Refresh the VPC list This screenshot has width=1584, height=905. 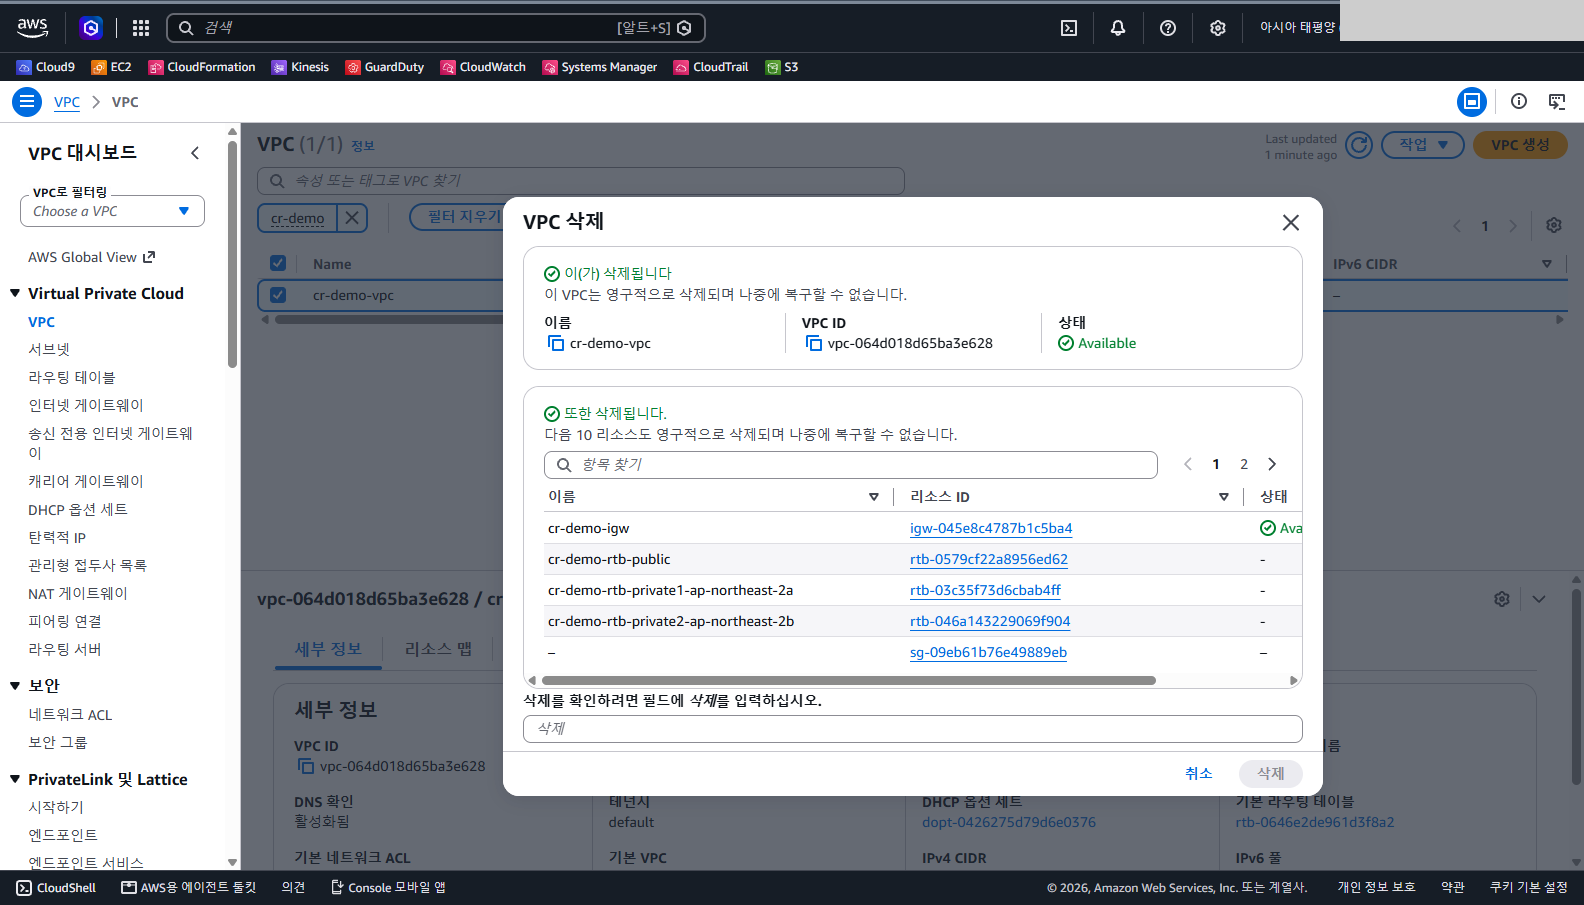(1359, 145)
